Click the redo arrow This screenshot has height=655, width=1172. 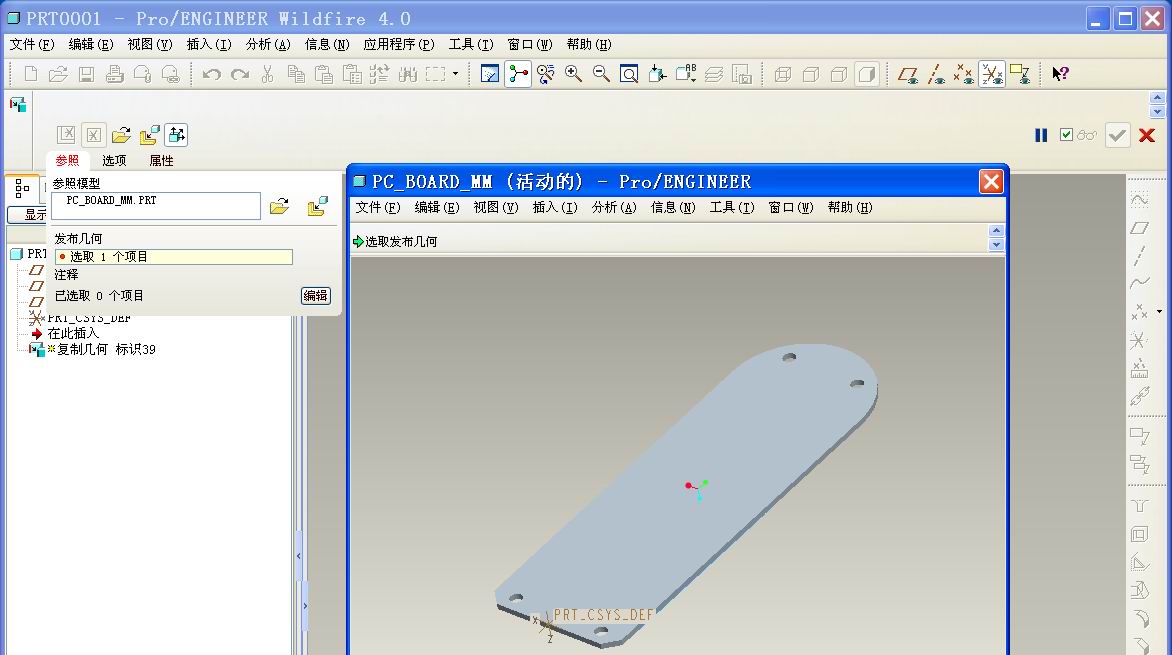pyautogui.click(x=240, y=74)
